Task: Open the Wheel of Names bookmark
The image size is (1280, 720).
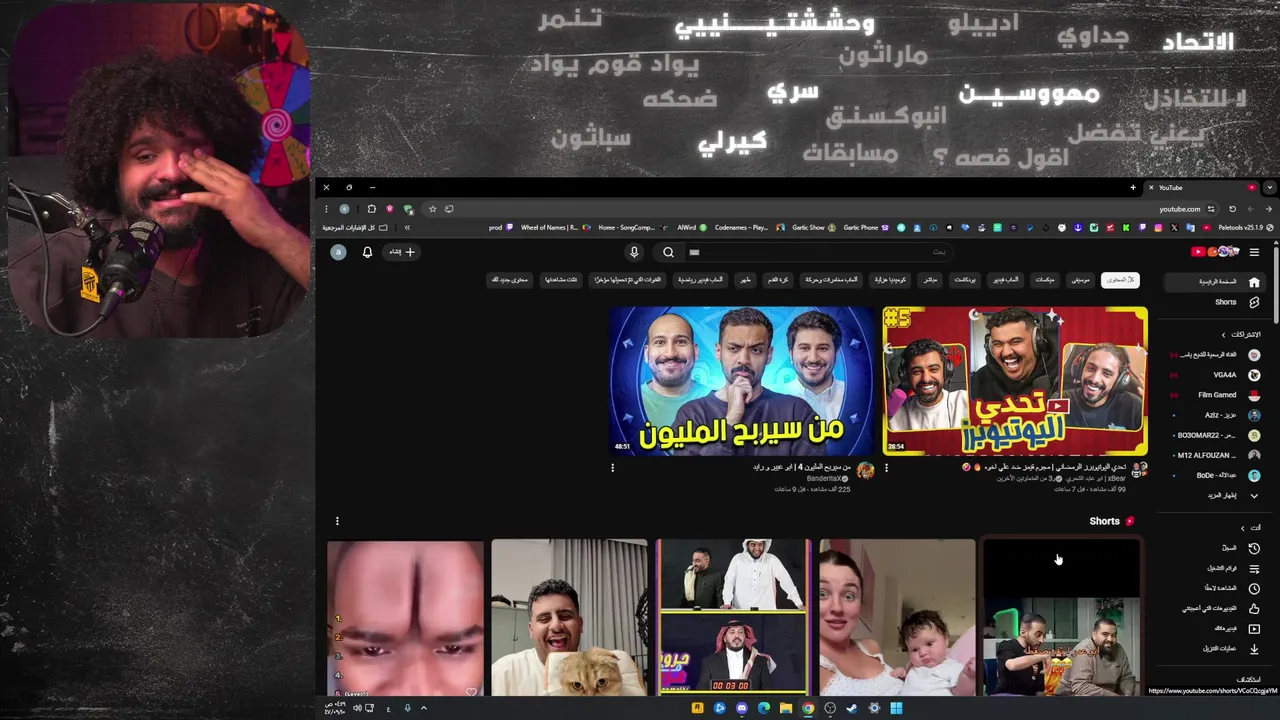Action: 555,227
